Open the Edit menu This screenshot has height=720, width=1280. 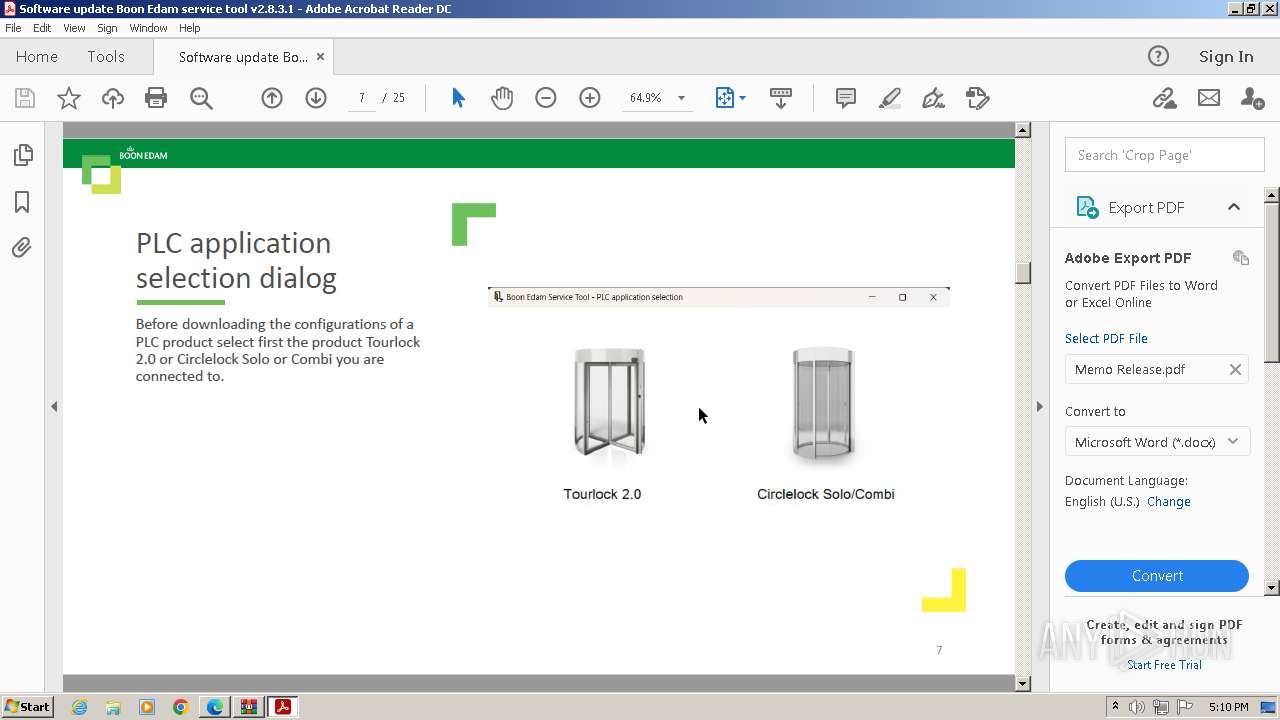click(42, 28)
